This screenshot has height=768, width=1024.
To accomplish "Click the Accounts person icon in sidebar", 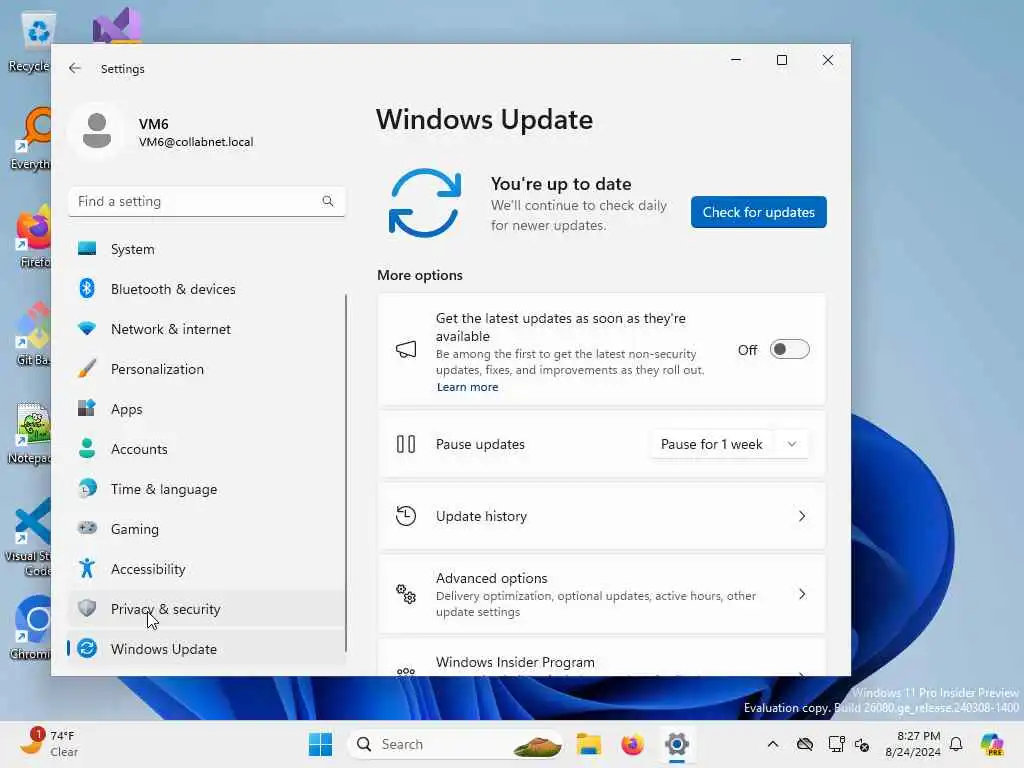I will (x=87, y=449).
